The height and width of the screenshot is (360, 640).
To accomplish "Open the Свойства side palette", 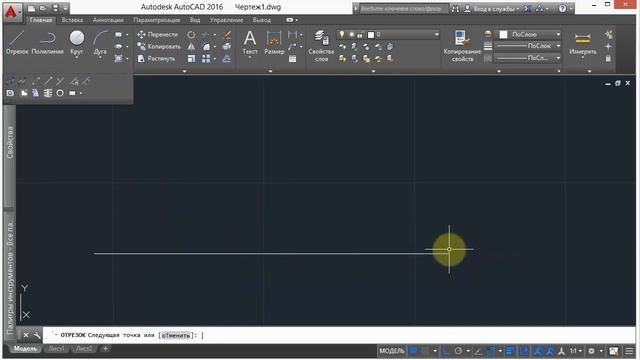I will [10, 142].
